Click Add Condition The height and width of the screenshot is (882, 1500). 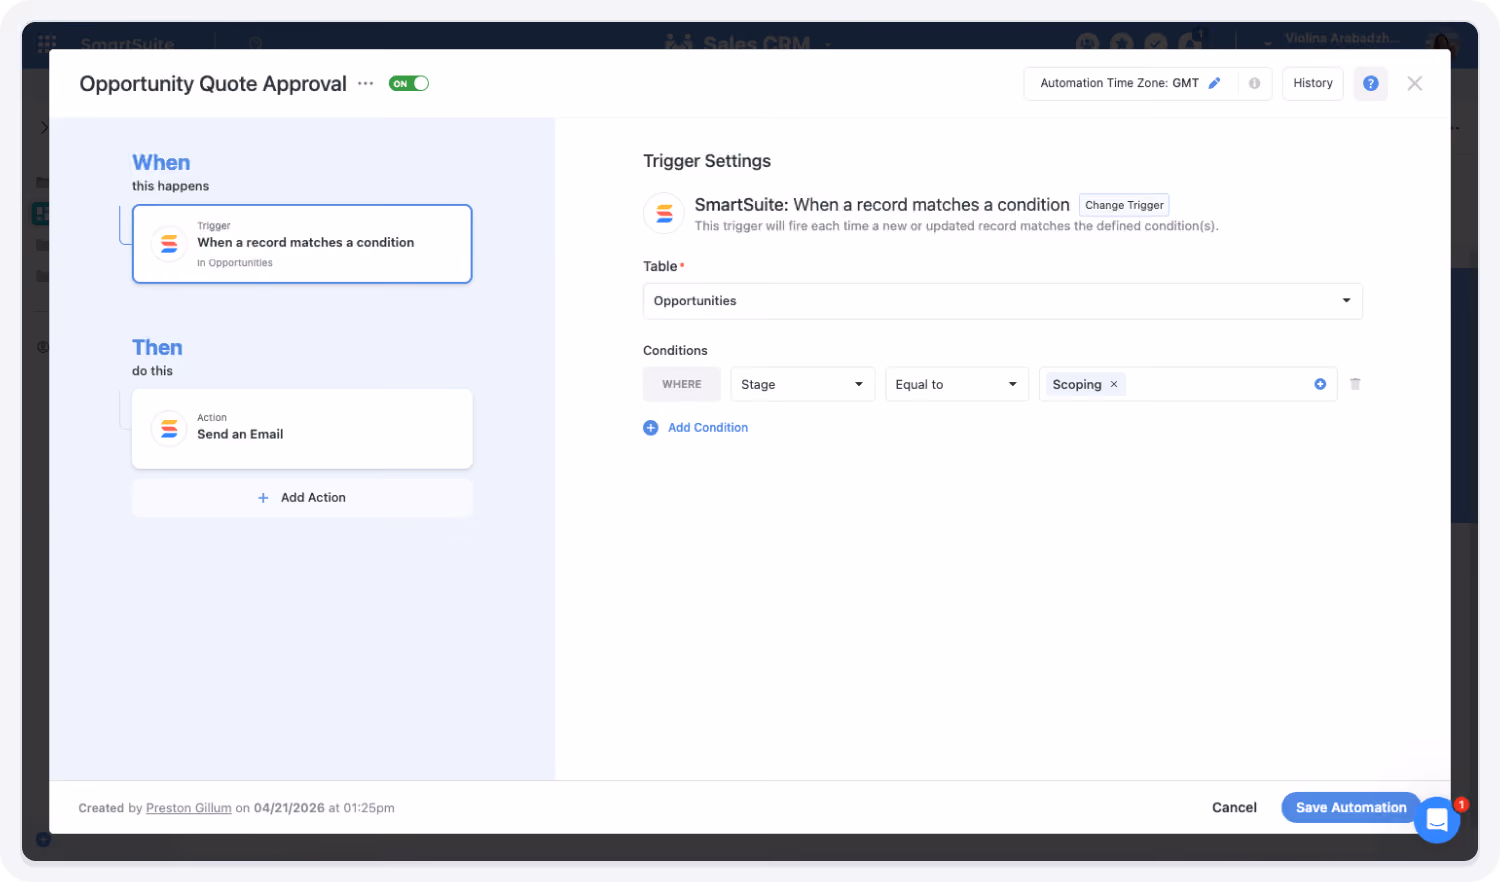[696, 427]
